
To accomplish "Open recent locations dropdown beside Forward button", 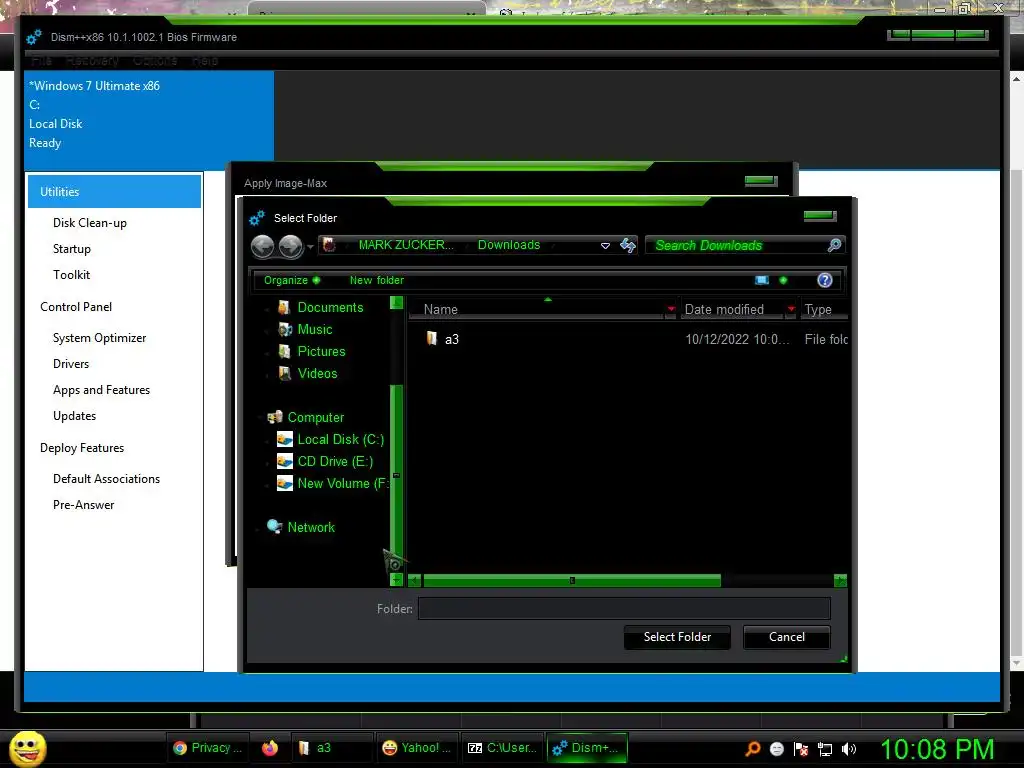I will tap(310, 246).
